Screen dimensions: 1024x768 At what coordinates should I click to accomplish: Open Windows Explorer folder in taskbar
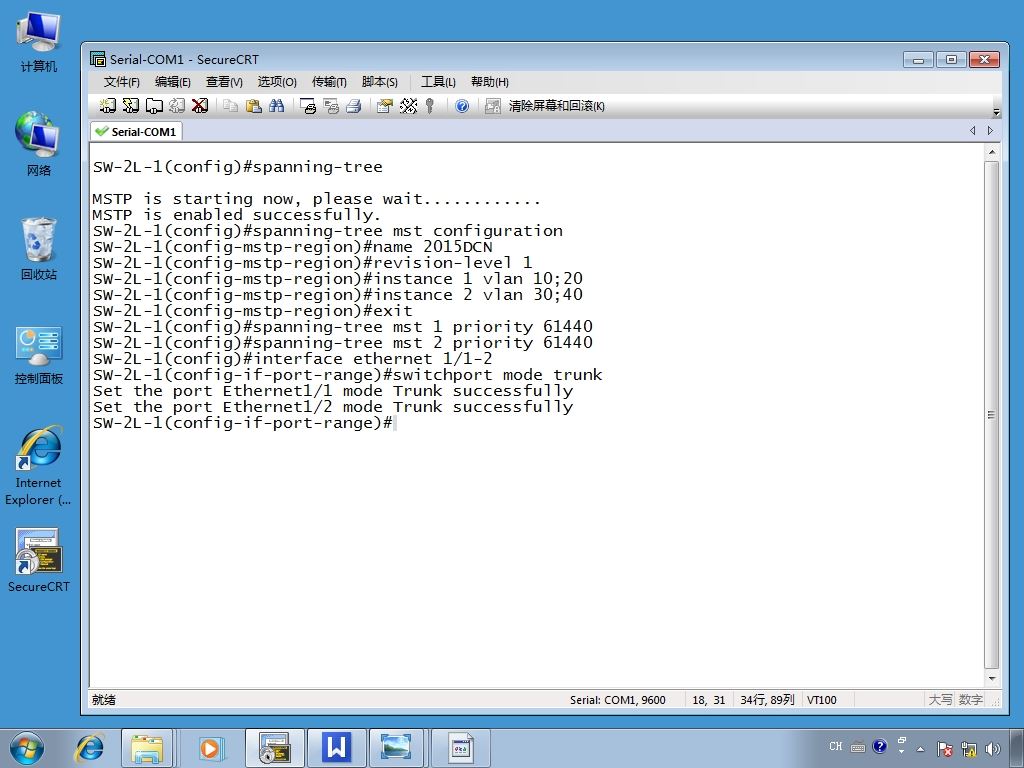point(147,748)
